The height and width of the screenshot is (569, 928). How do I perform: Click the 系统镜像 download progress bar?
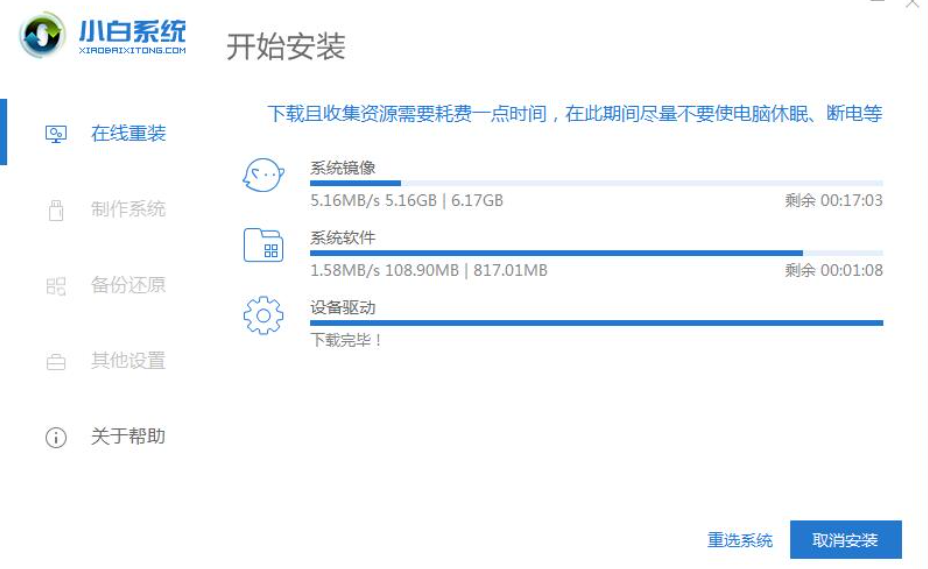point(597,183)
